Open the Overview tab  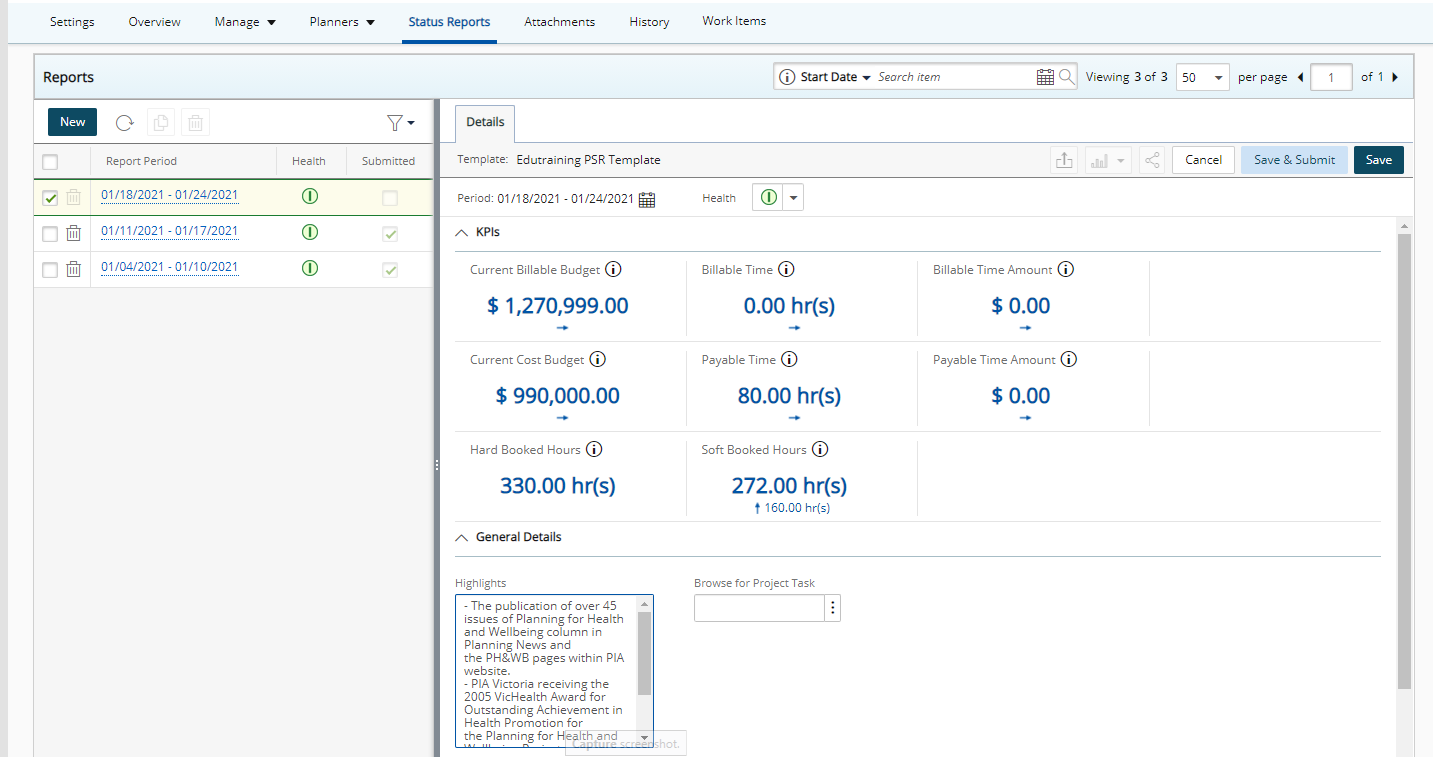[155, 22]
